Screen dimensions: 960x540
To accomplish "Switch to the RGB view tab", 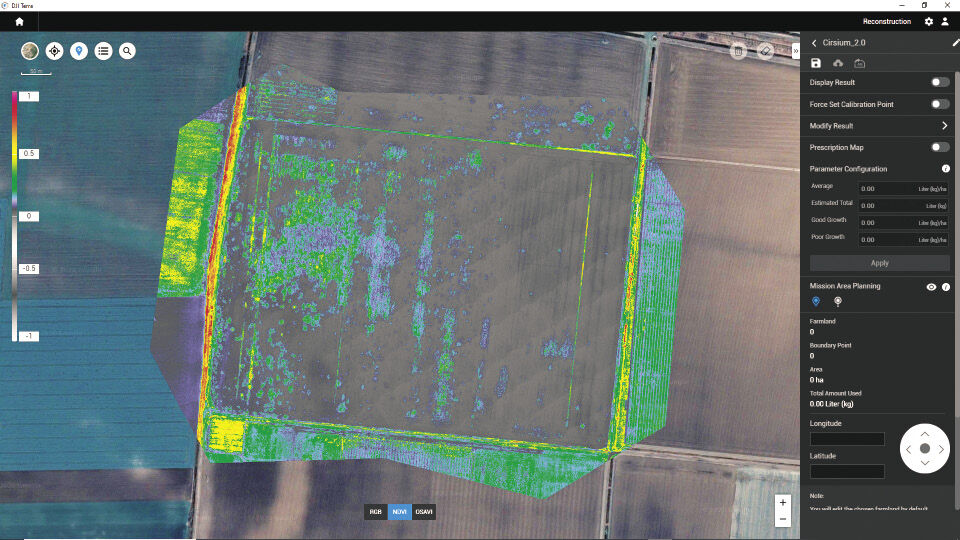I will pyautogui.click(x=376, y=512).
